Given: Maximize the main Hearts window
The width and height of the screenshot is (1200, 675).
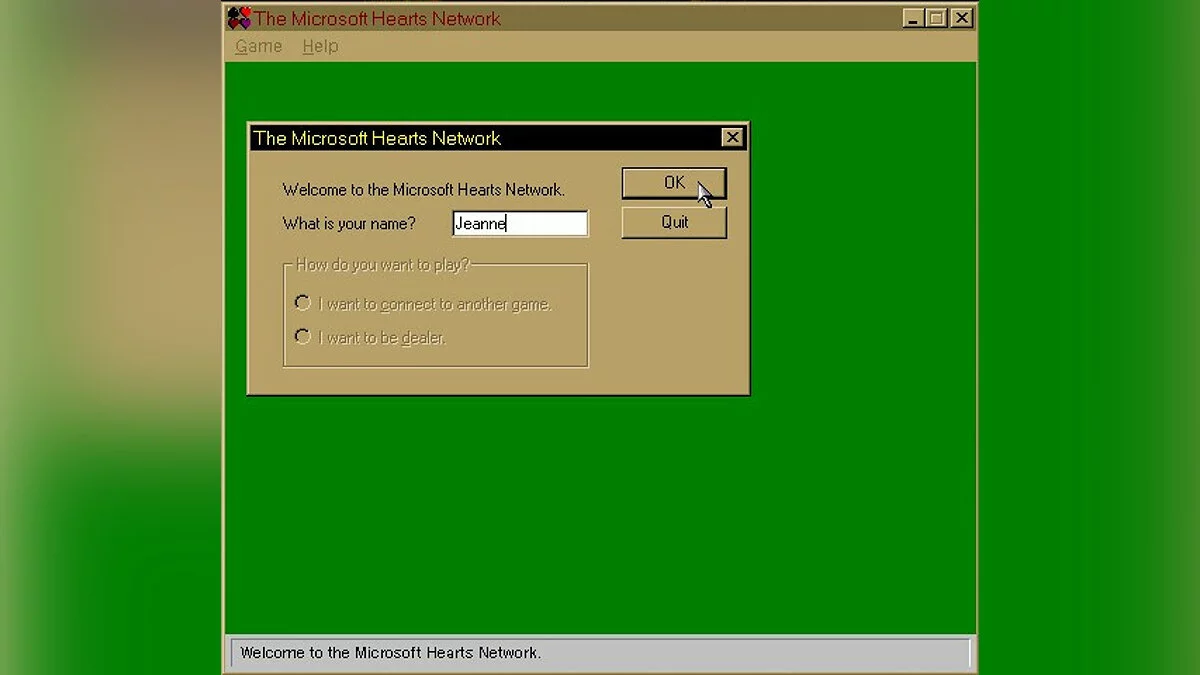Looking at the screenshot, I should 936,18.
